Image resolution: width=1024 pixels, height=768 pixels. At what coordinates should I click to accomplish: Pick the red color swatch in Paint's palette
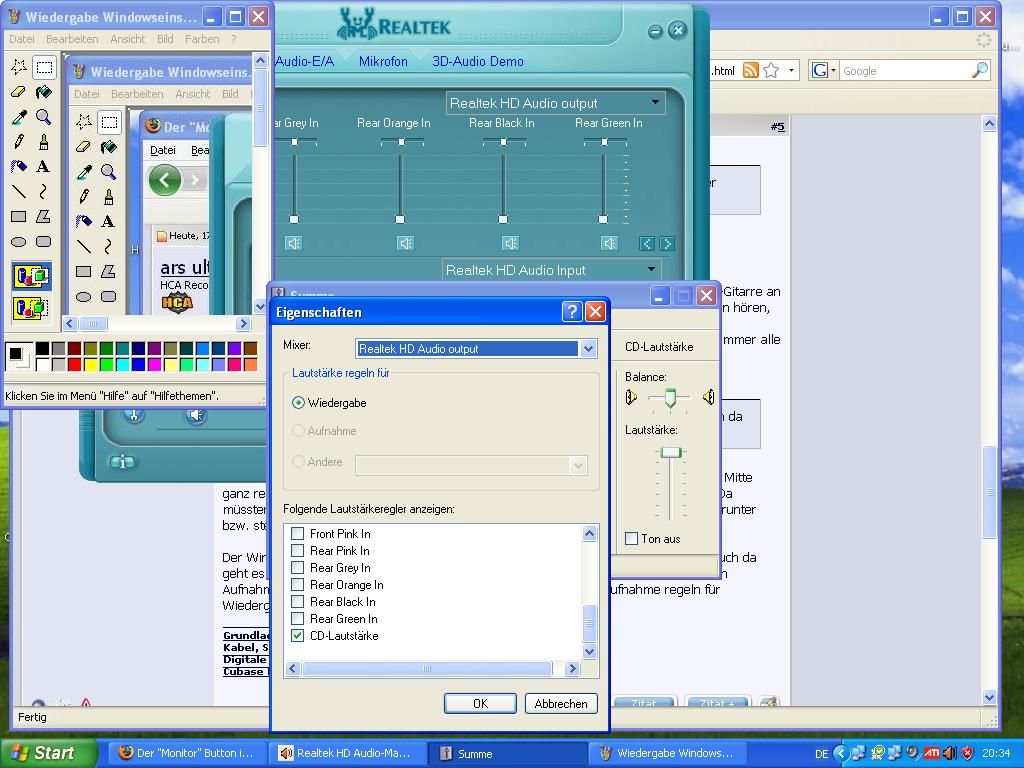pos(74,364)
